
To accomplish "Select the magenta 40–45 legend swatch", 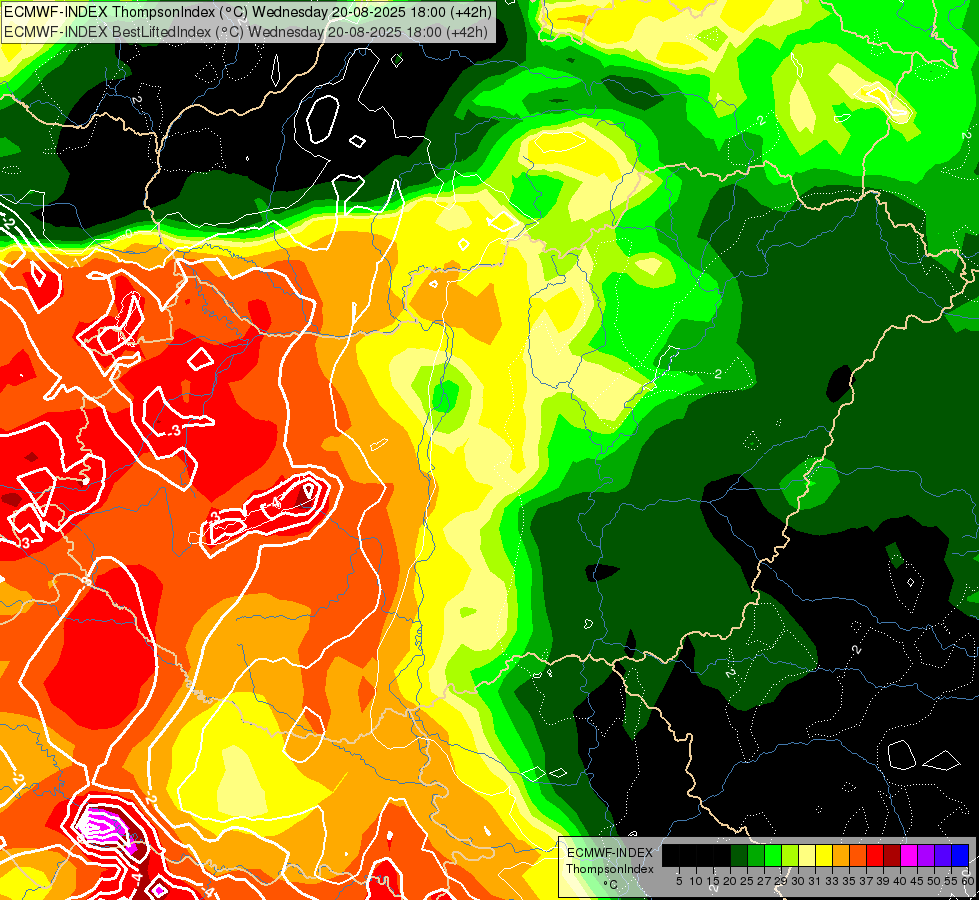I will click(x=909, y=855).
